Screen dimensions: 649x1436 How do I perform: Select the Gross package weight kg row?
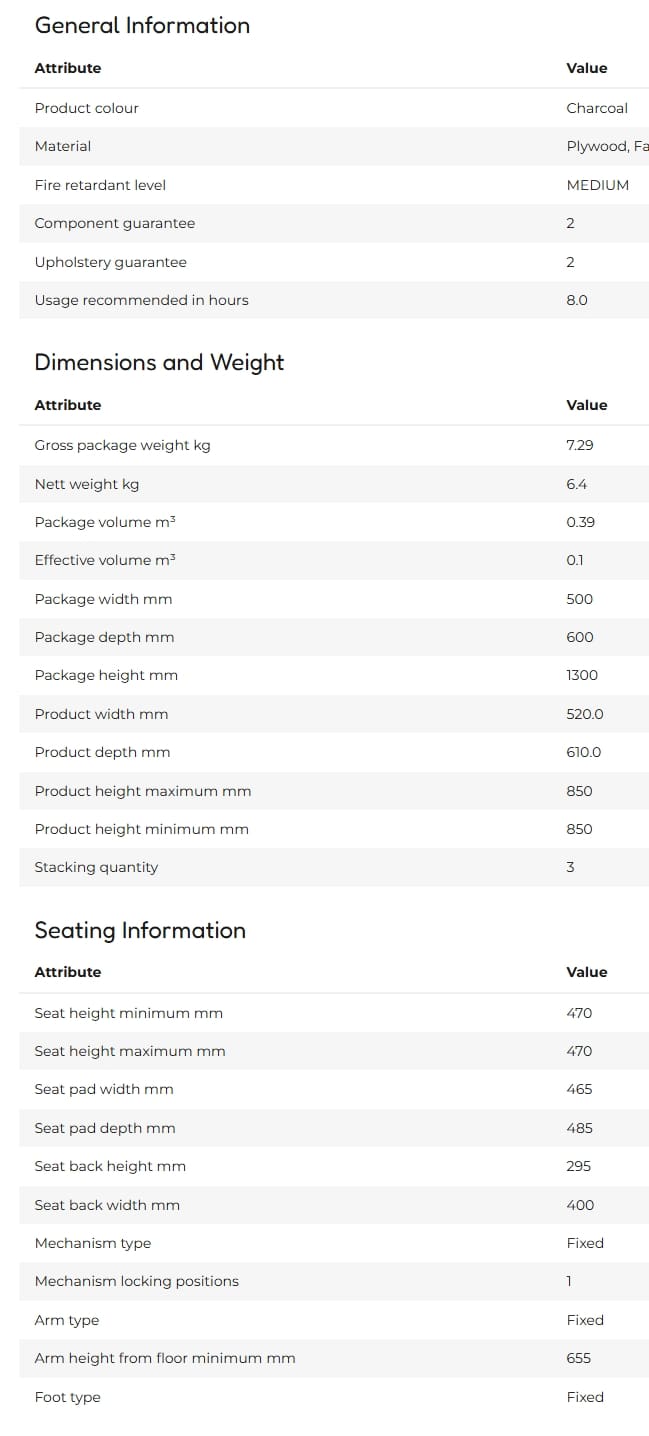[x=334, y=445]
